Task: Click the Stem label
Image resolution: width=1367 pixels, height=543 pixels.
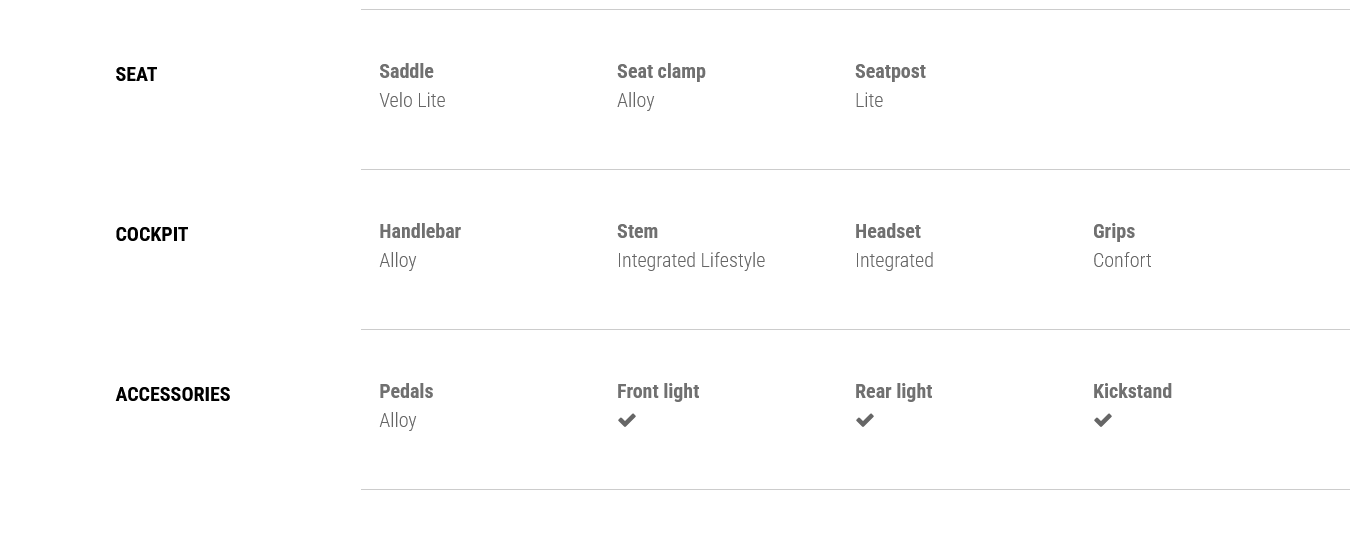Action: coord(637,232)
